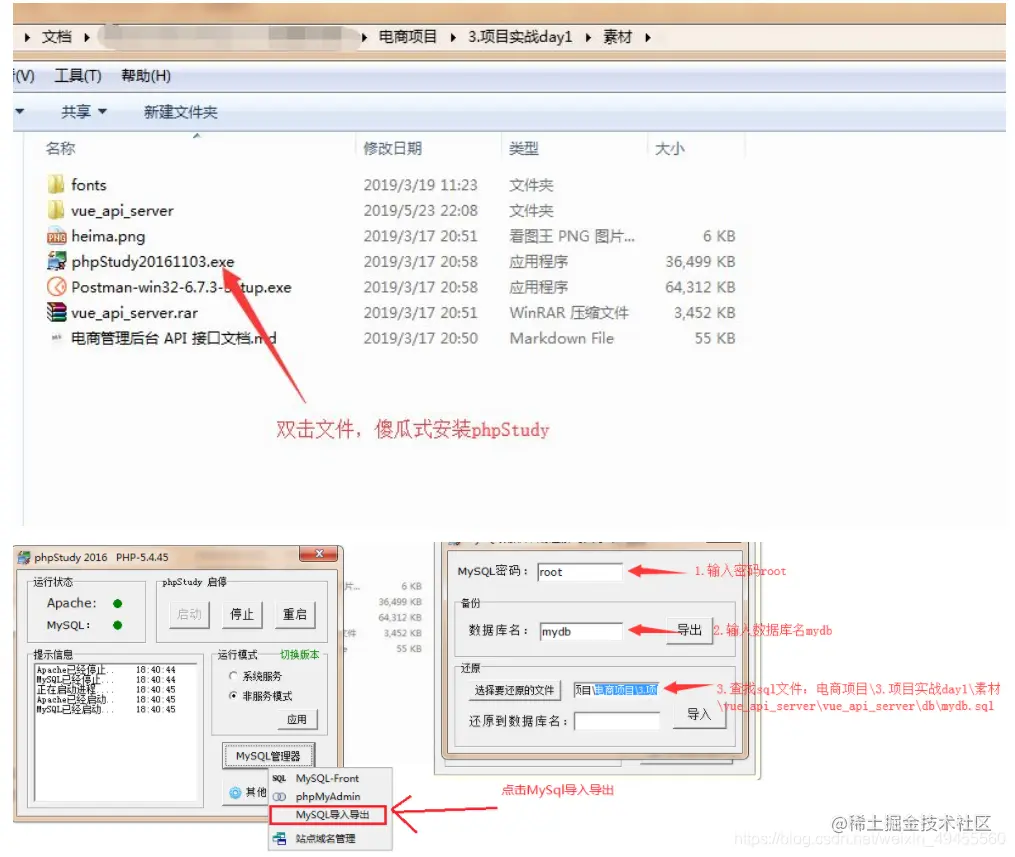Click the 其他 gear icon
The height and width of the screenshot is (857, 1015).
[235, 792]
